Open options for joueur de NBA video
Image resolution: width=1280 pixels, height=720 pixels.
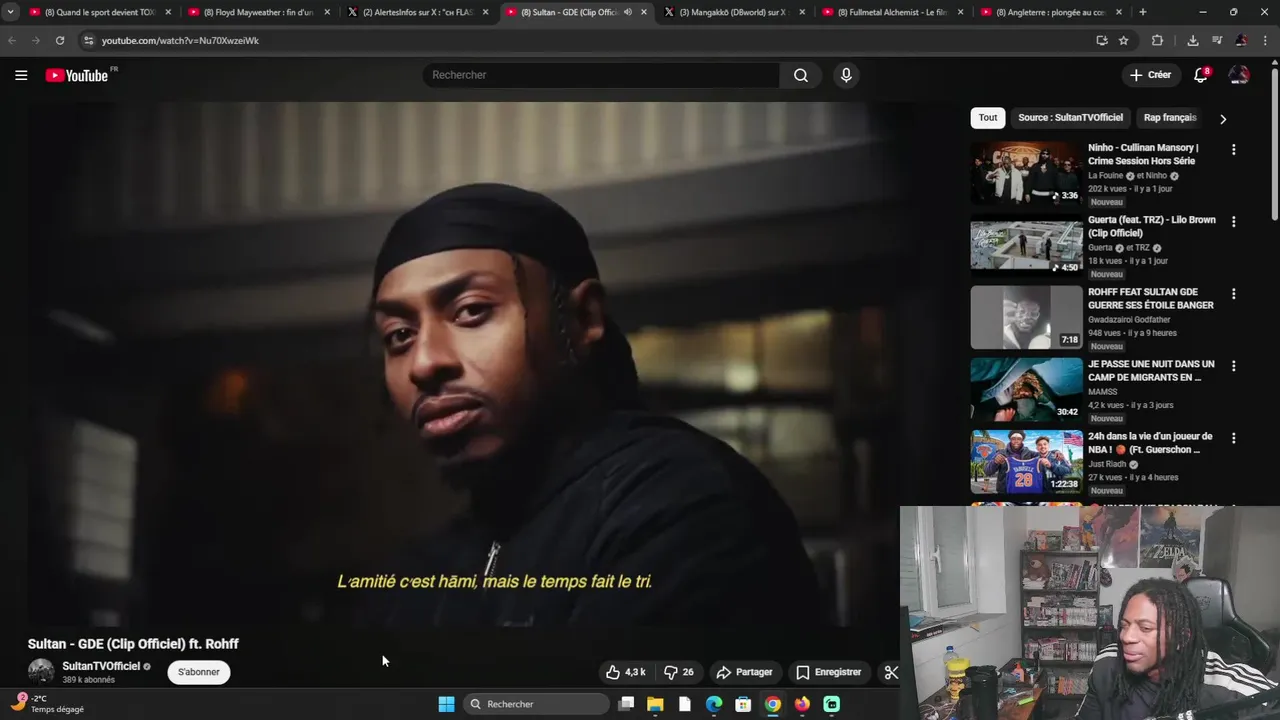pyautogui.click(x=1233, y=438)
